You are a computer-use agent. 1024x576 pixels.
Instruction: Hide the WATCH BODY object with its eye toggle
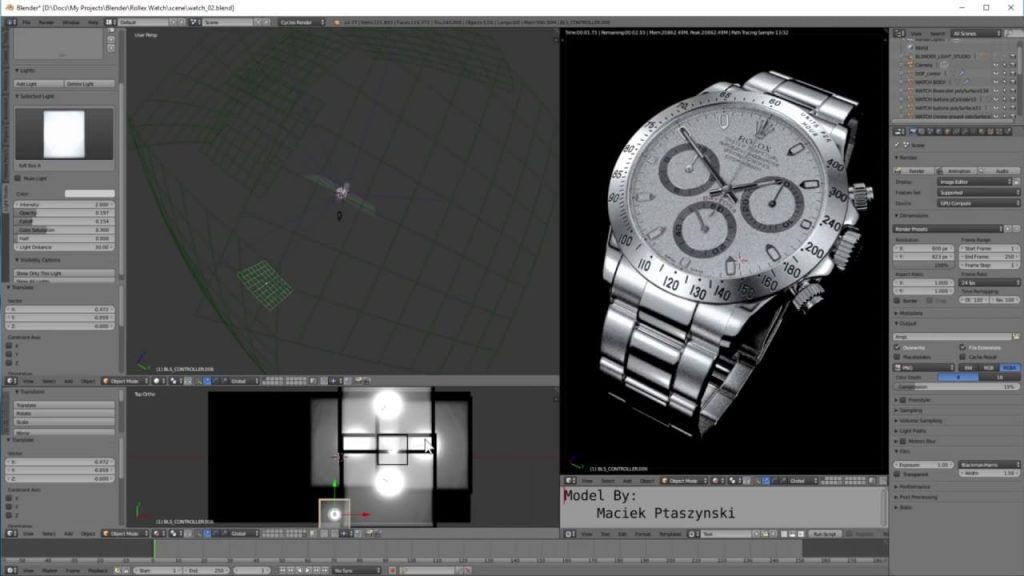(x=996, y=81)
